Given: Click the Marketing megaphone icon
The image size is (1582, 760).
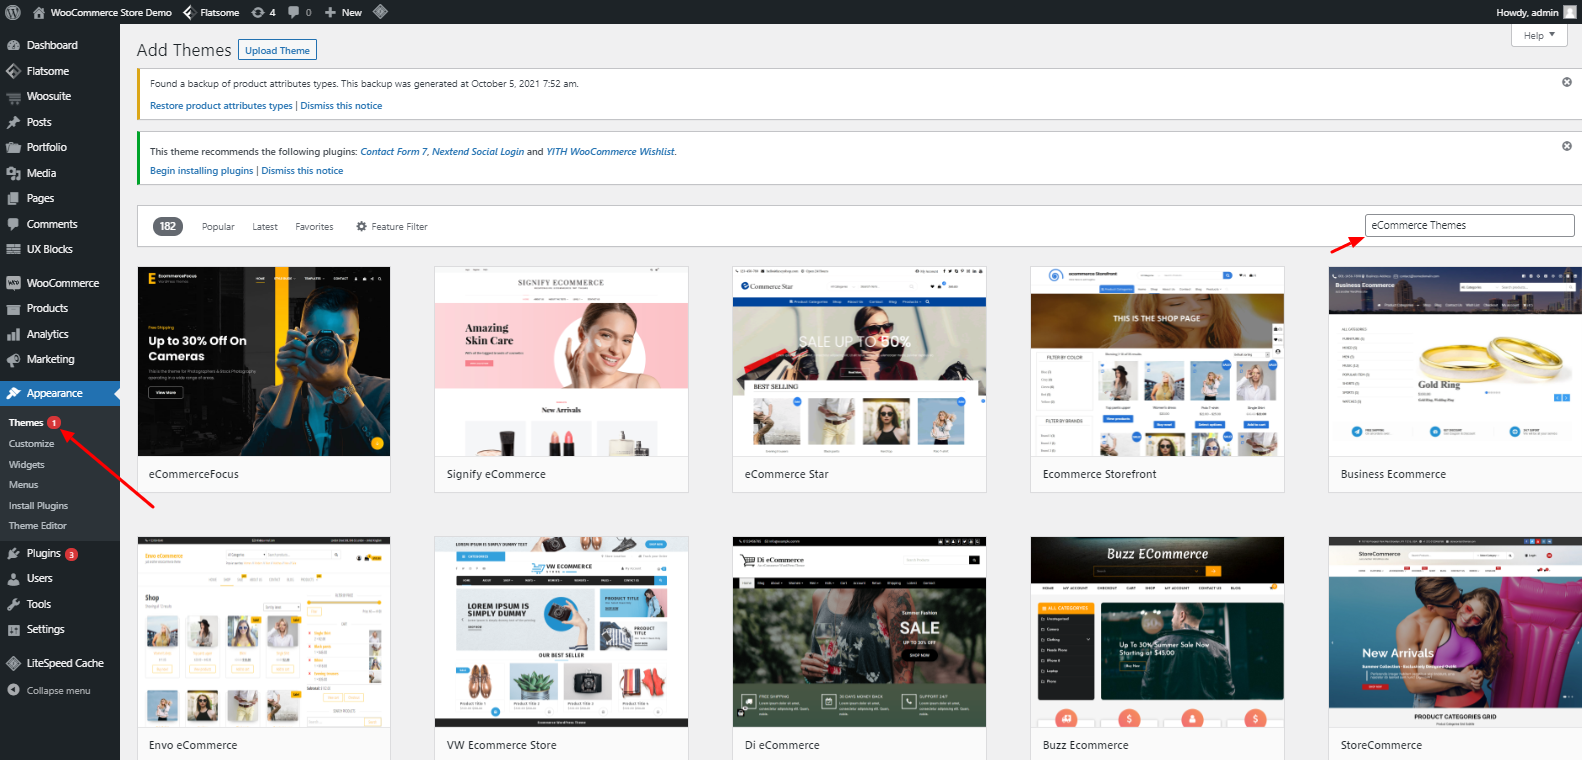Looking at the screenshot, I should click(13, 359).
